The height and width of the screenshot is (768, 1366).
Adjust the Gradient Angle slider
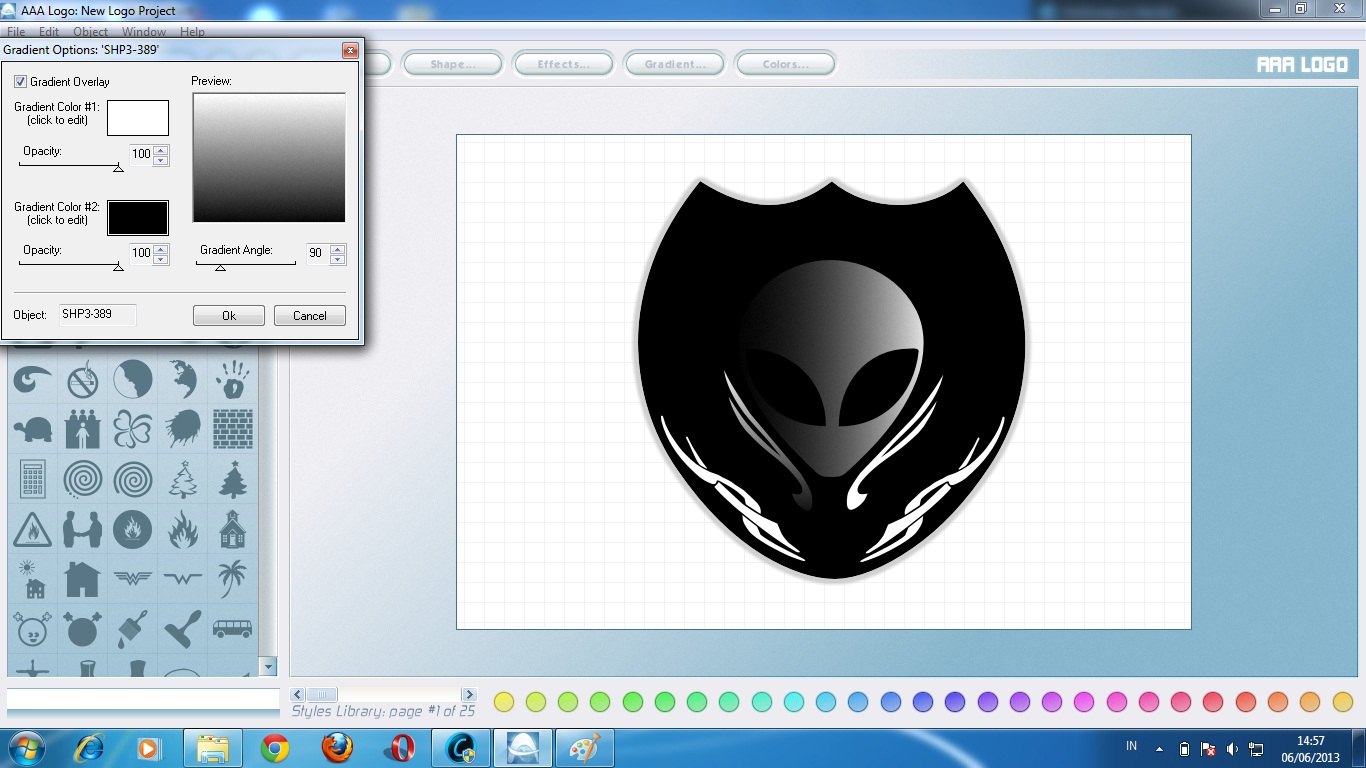(220, 267)
